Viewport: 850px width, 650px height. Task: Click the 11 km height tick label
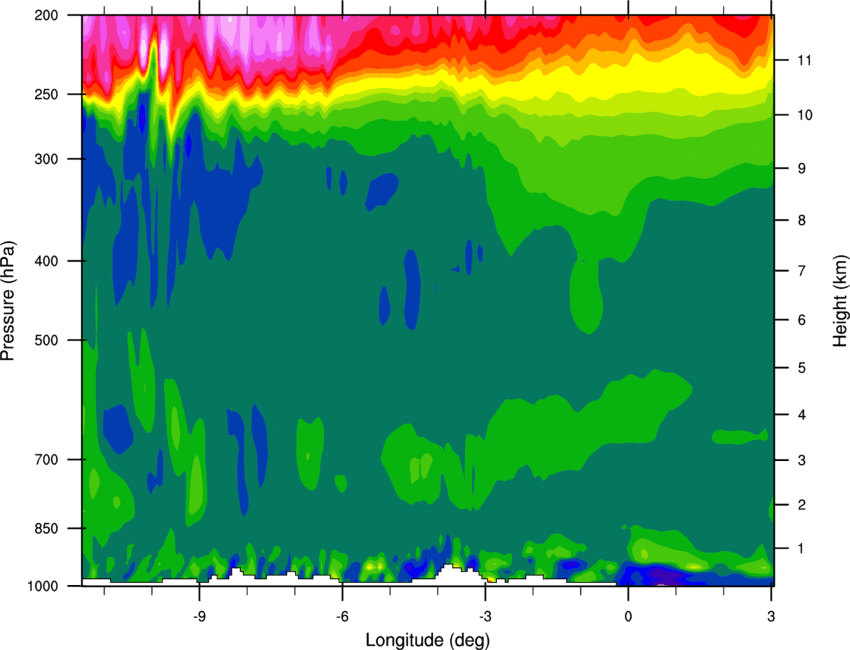point(804,60)
